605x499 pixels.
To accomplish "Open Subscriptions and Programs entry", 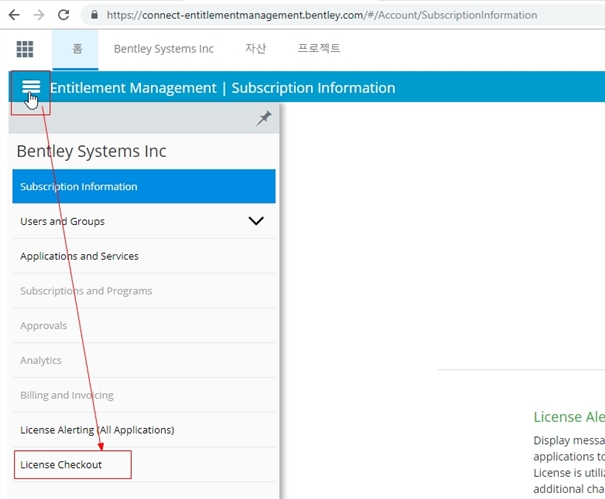I will coord(86,291).
